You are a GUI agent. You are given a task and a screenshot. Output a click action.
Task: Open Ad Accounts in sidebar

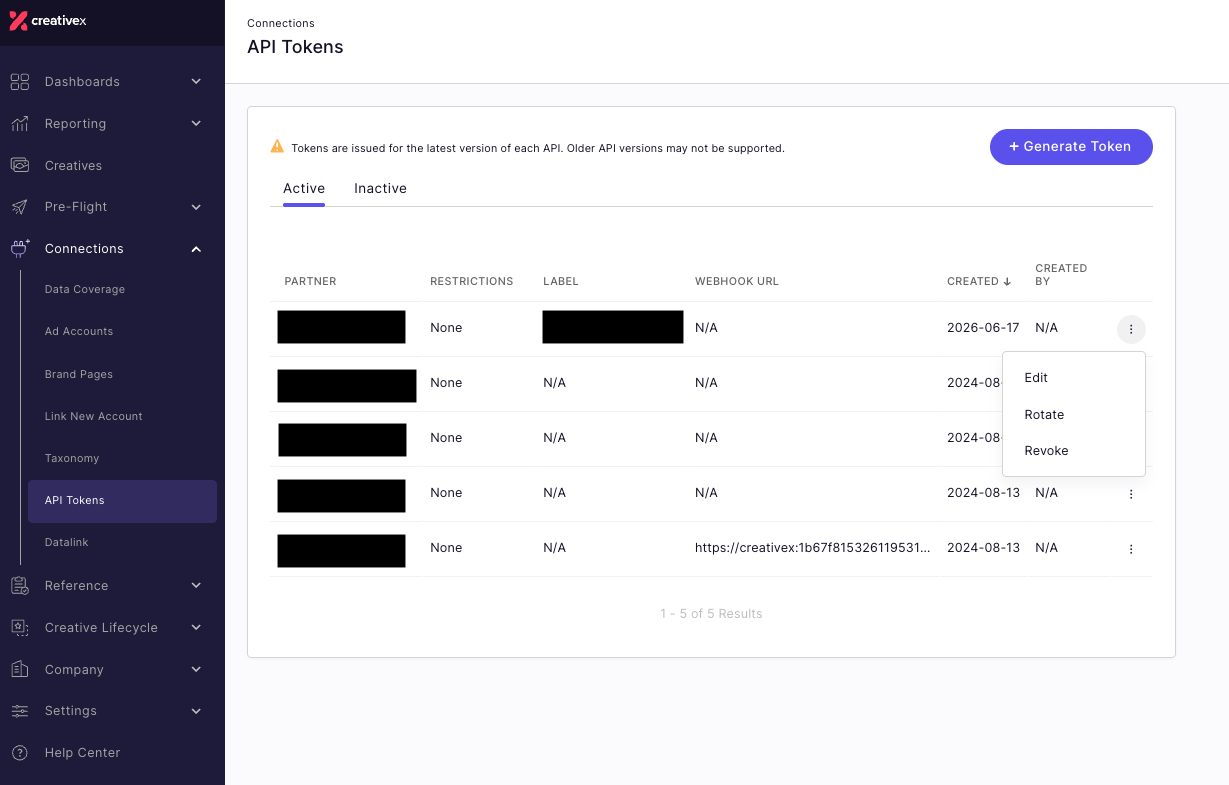79,332
